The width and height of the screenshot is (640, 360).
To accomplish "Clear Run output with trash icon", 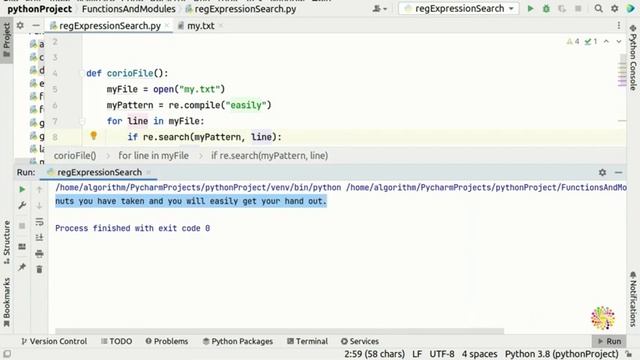I will tap(39, 269).
